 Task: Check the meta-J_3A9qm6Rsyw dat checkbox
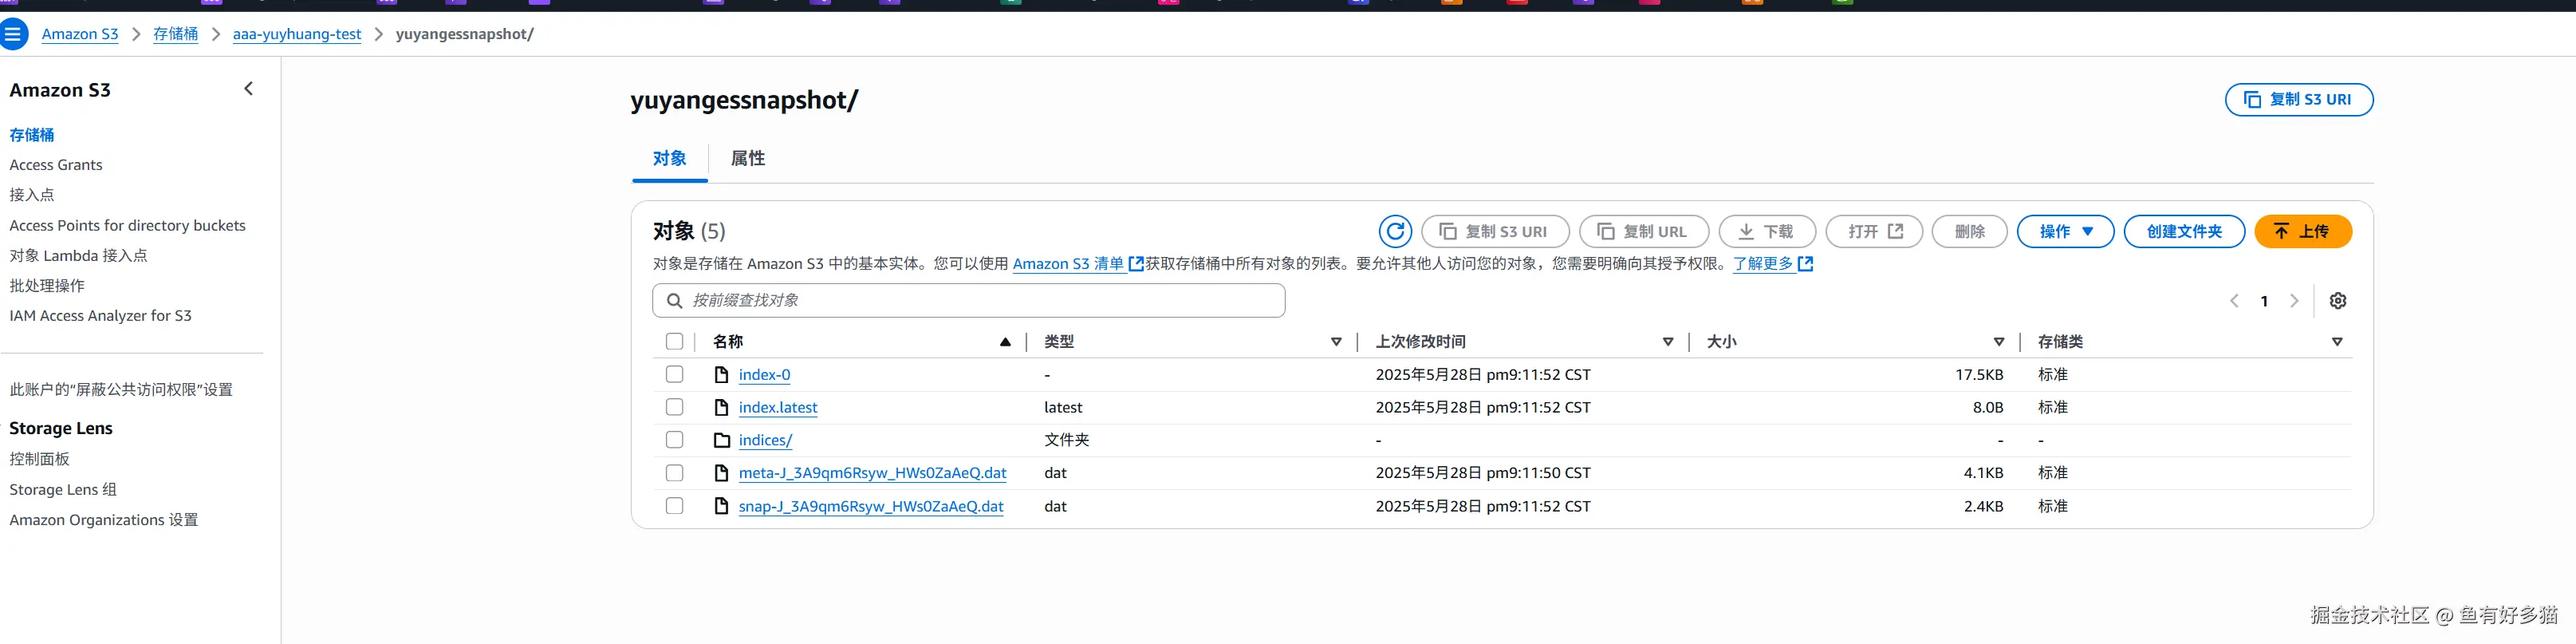point(674,473)
